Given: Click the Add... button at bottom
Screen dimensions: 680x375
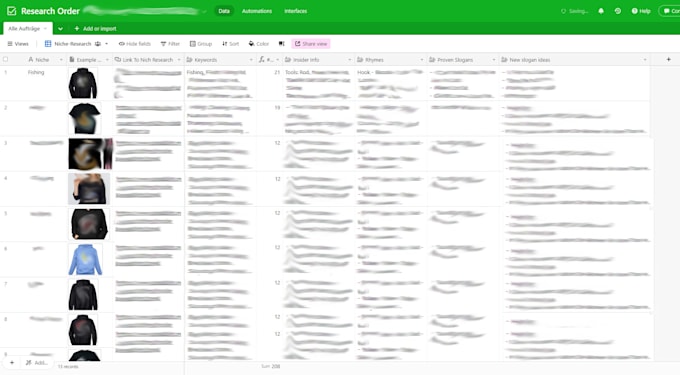Looking at the screenshot, I should click(x=36, y=362).
